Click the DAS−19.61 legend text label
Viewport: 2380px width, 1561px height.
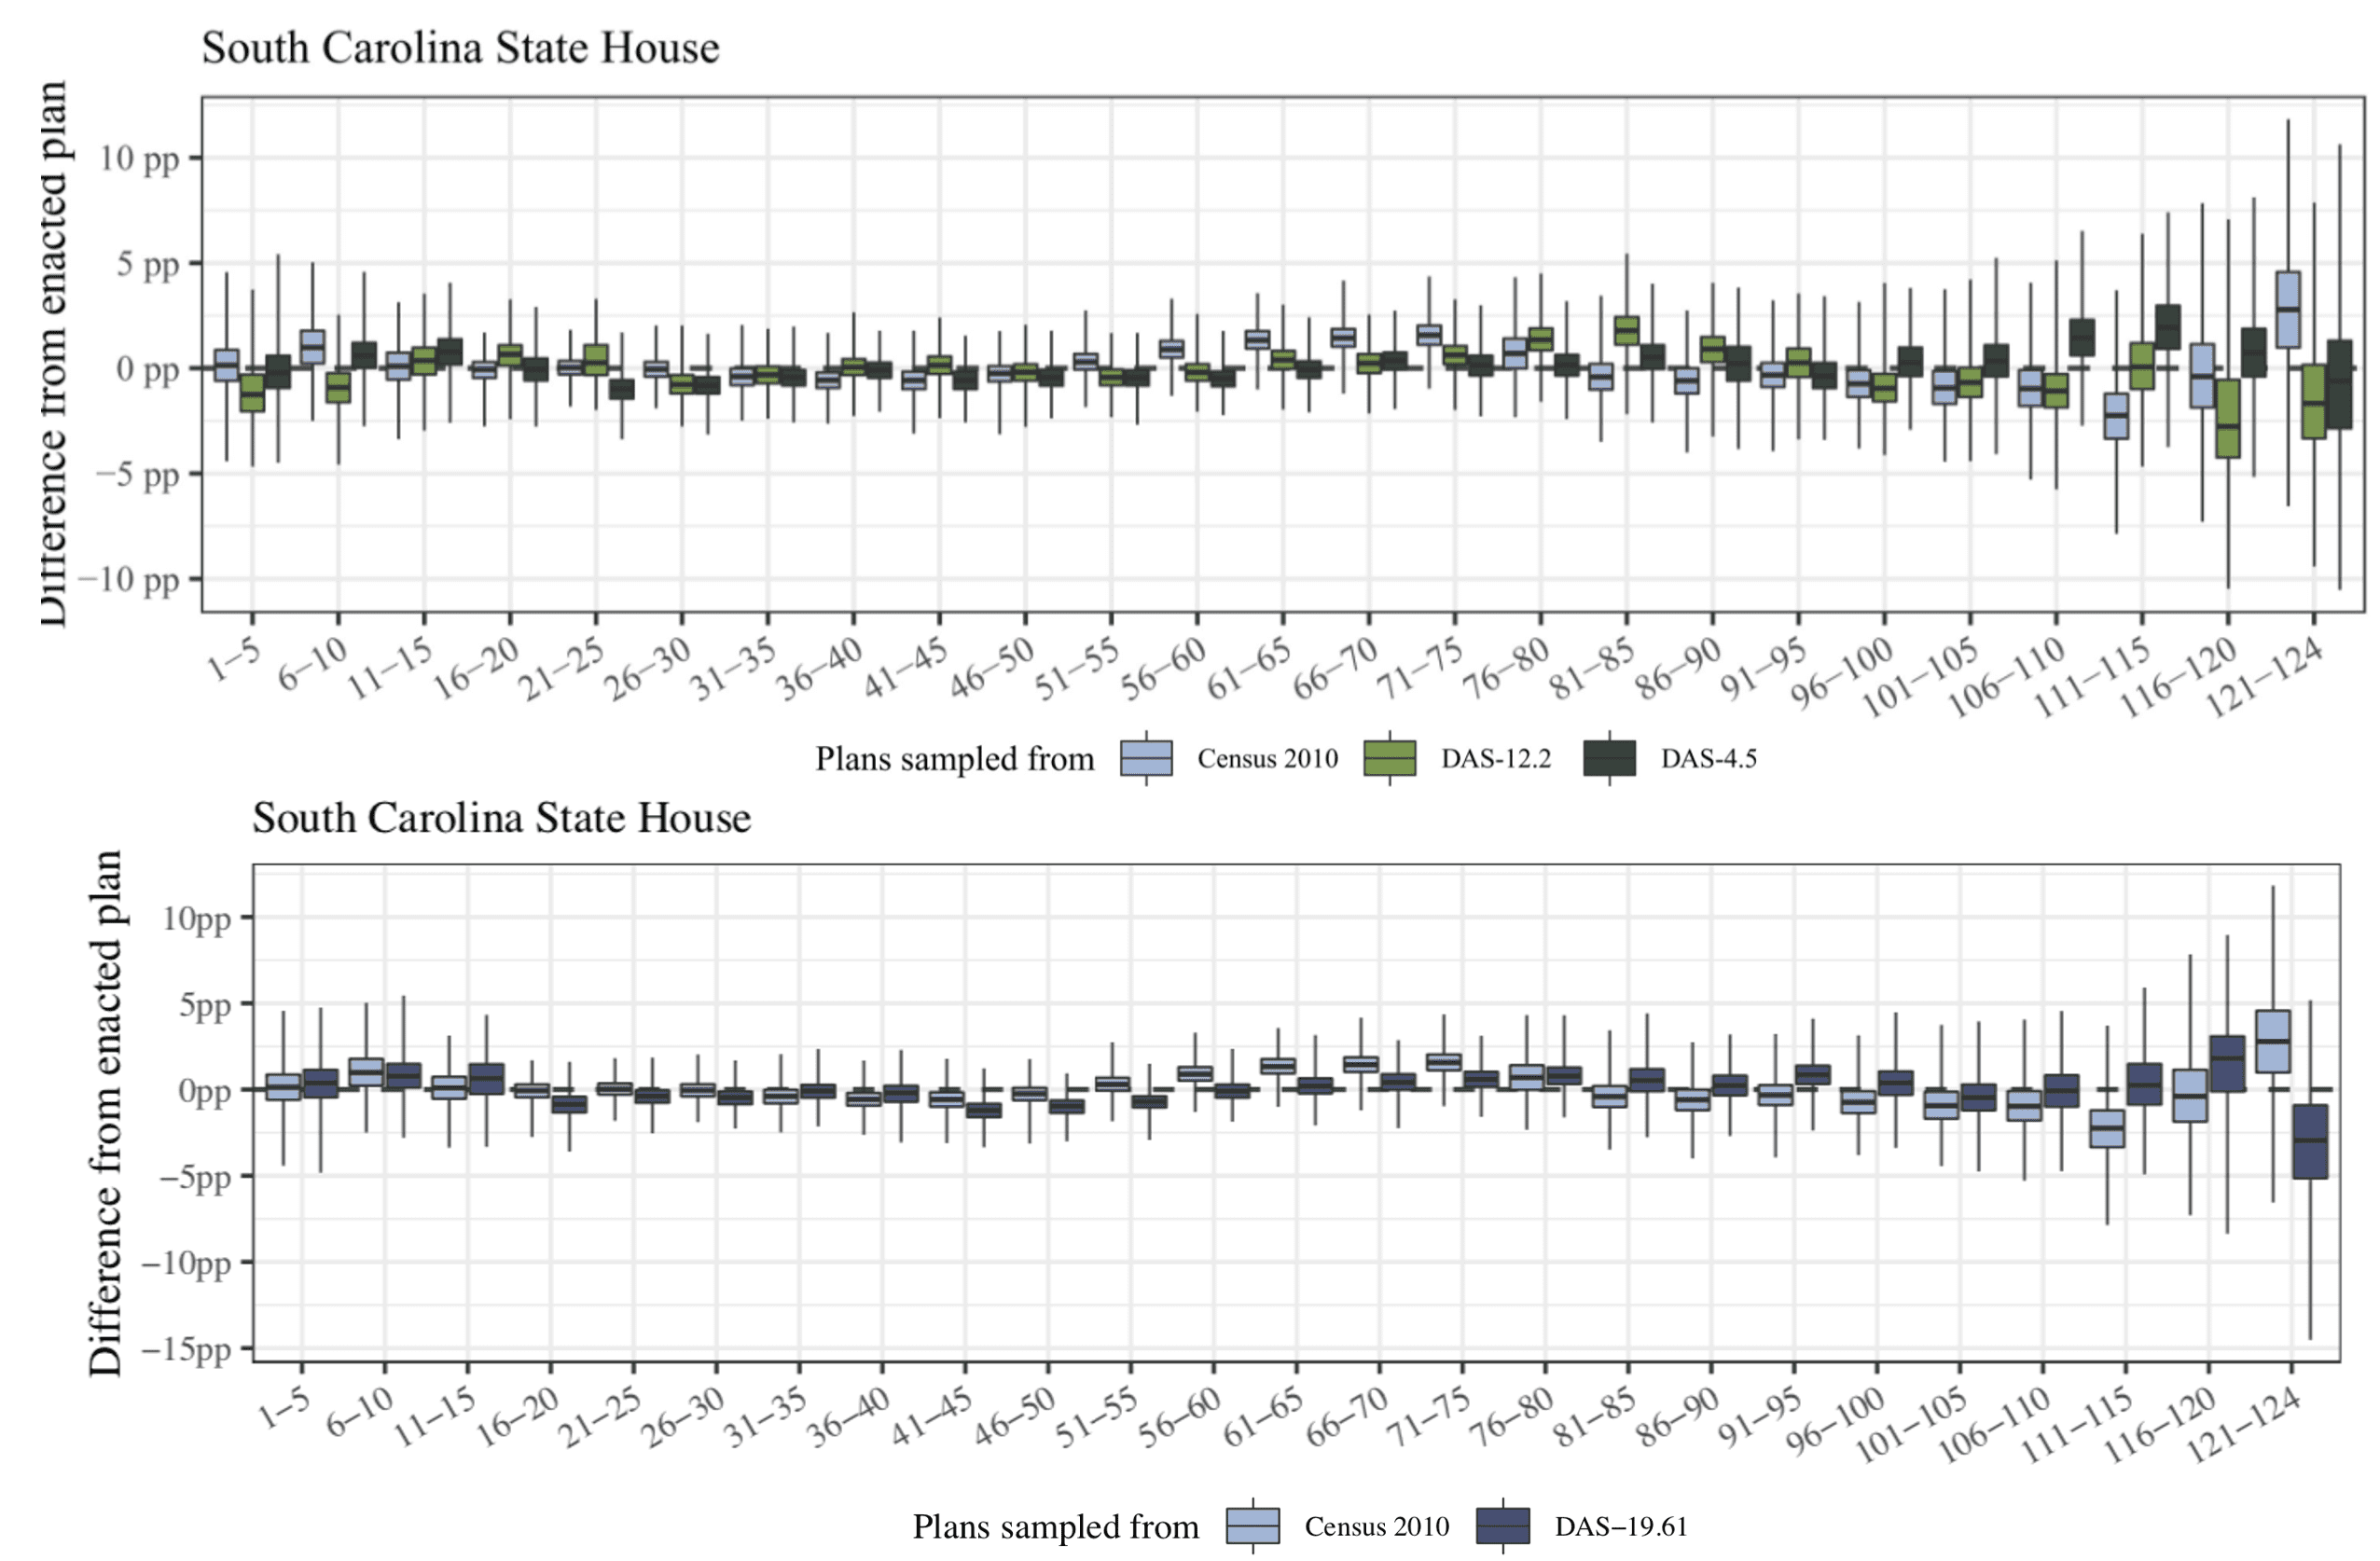1621,1526
